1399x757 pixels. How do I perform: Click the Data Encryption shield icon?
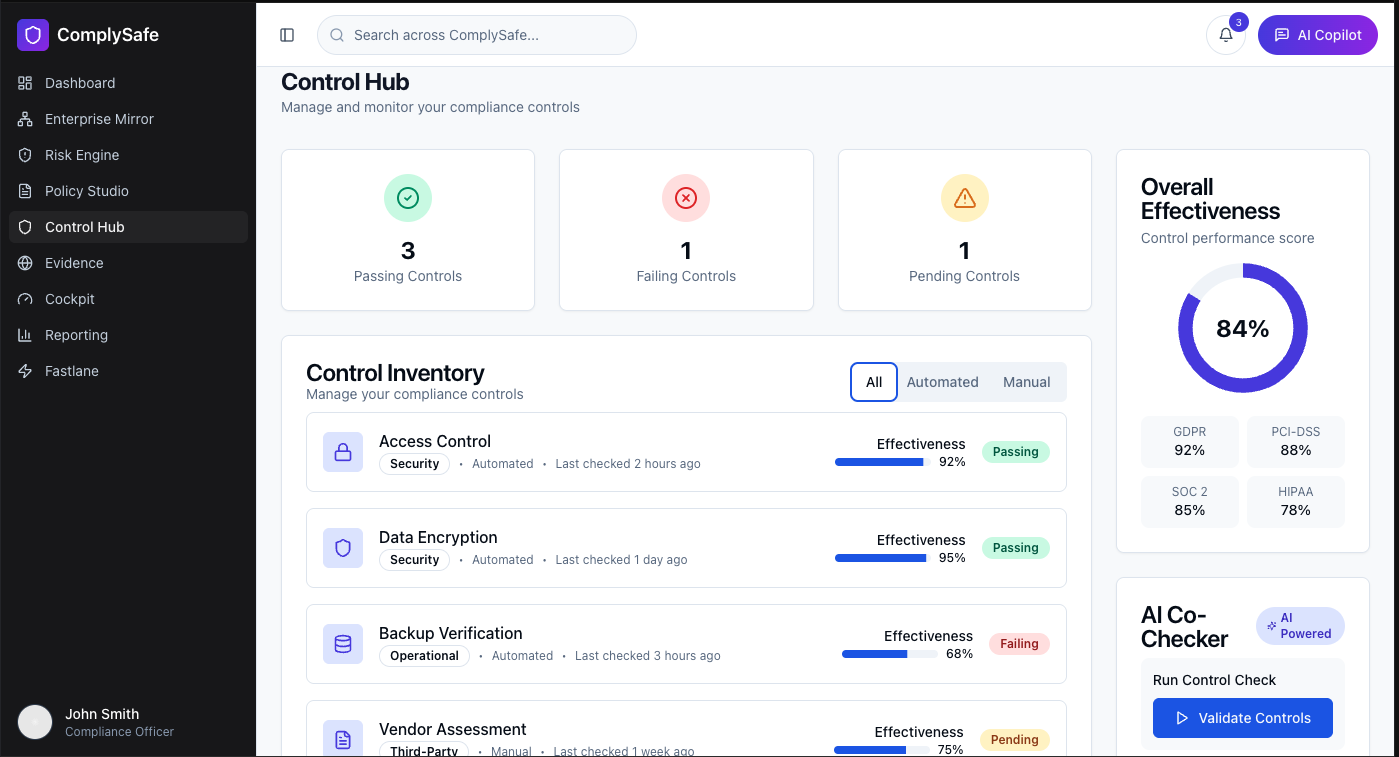point(343,548)
